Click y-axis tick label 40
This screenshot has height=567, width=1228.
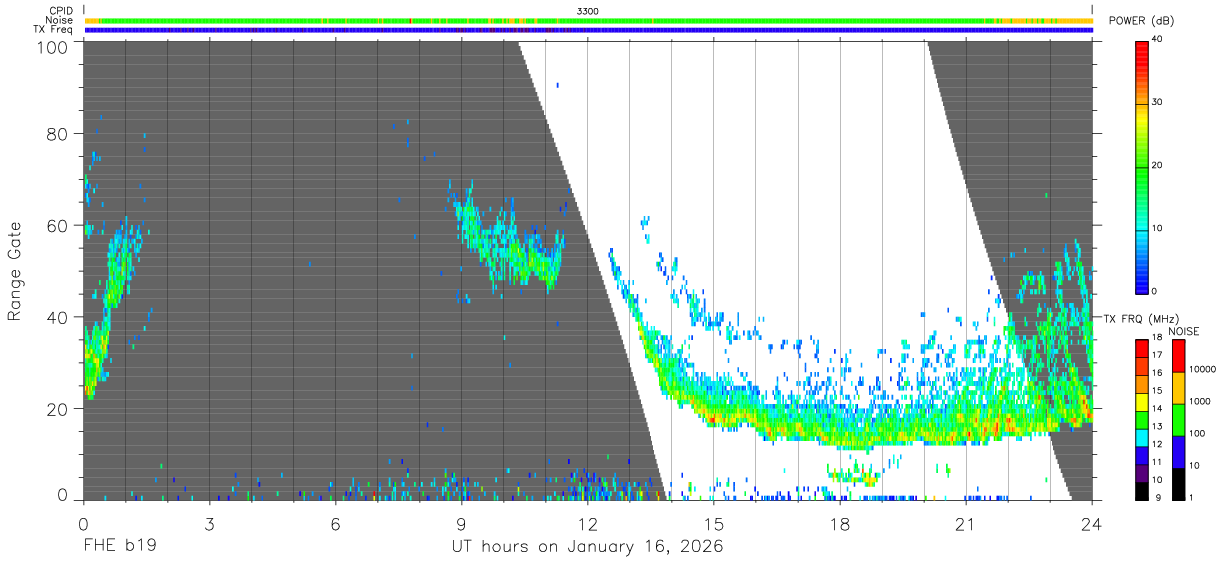point(58,317)
